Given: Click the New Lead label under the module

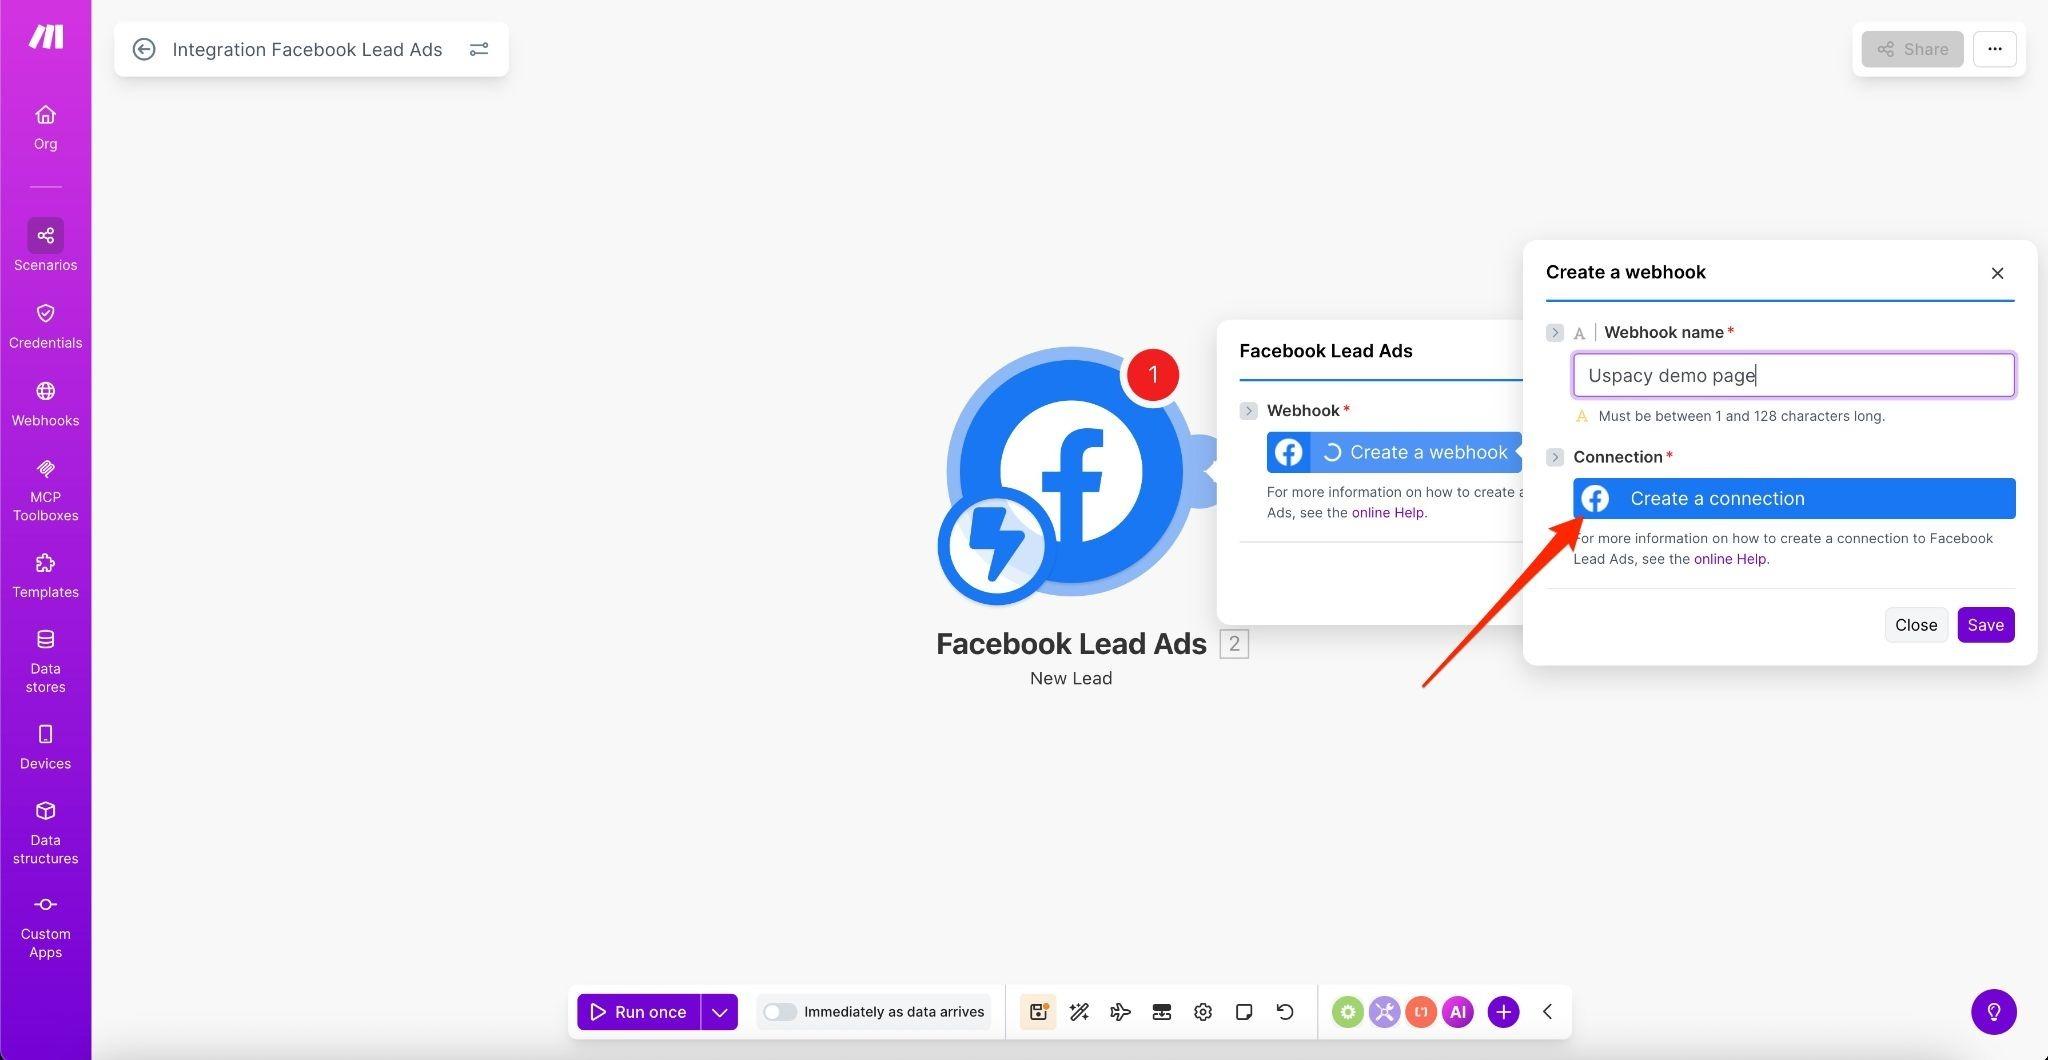Looking at the screenshot, I should click(x=1071, y=678).
